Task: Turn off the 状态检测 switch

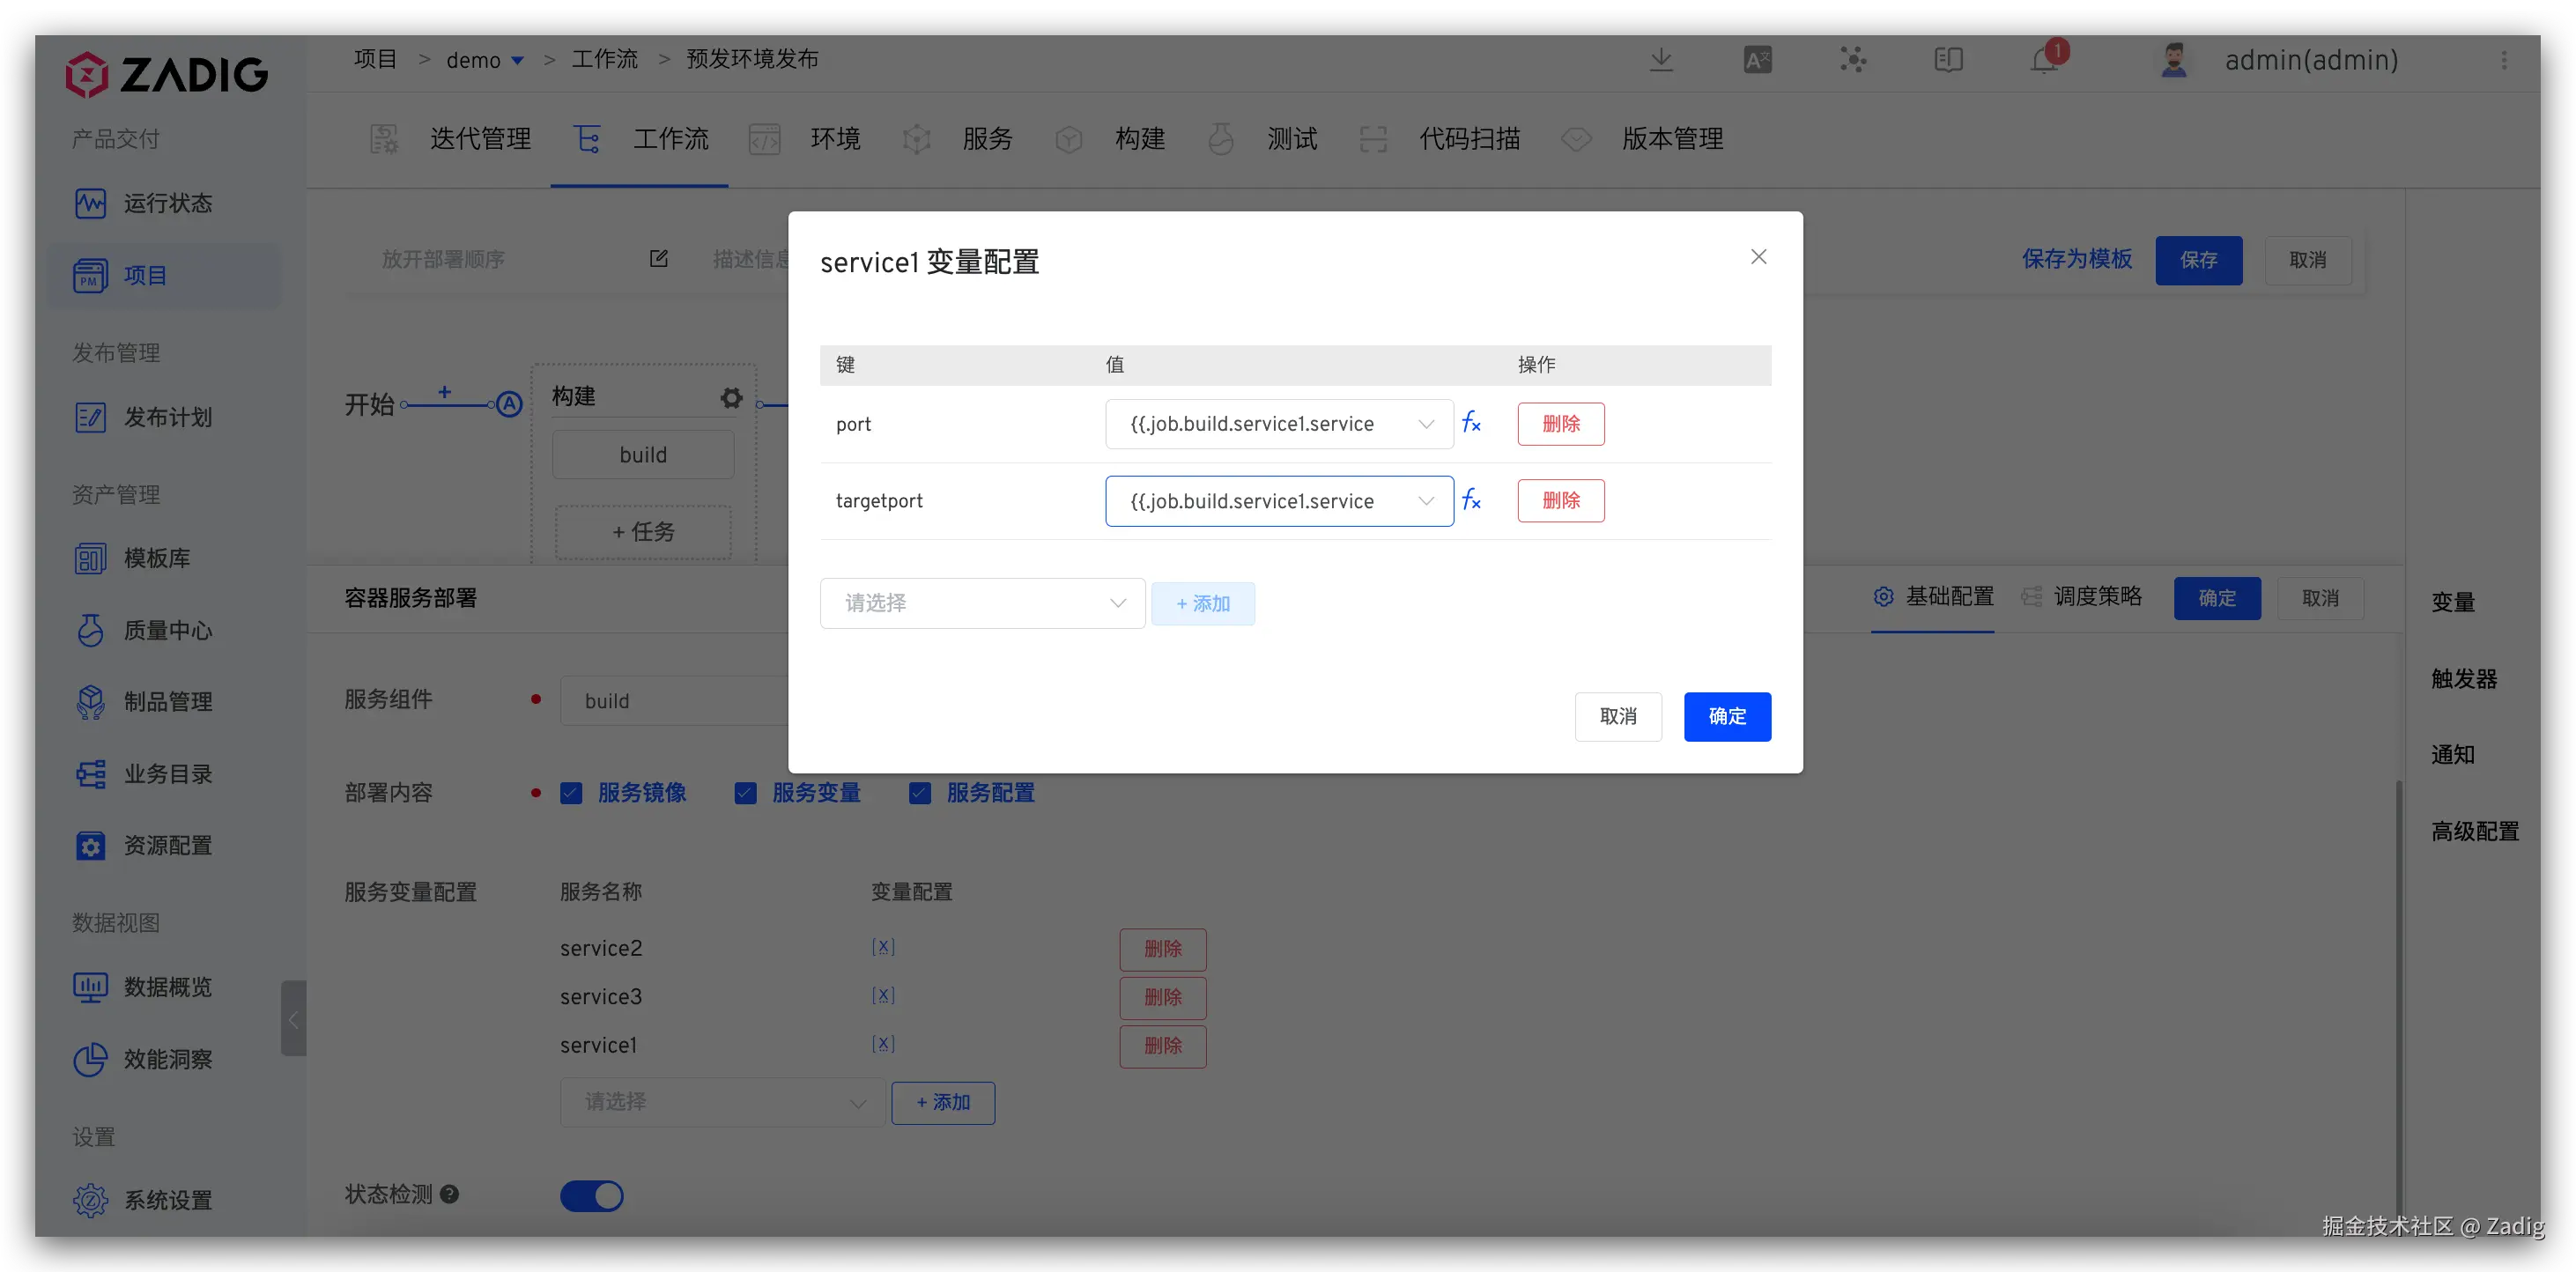Action: coord(592,1195)
